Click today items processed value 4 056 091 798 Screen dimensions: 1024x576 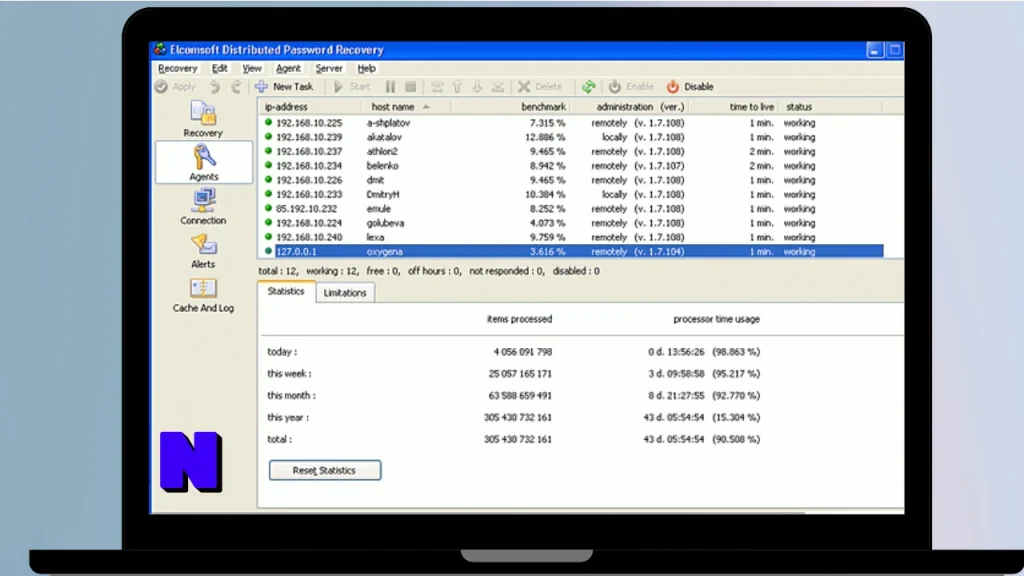(x=522, y=352)
